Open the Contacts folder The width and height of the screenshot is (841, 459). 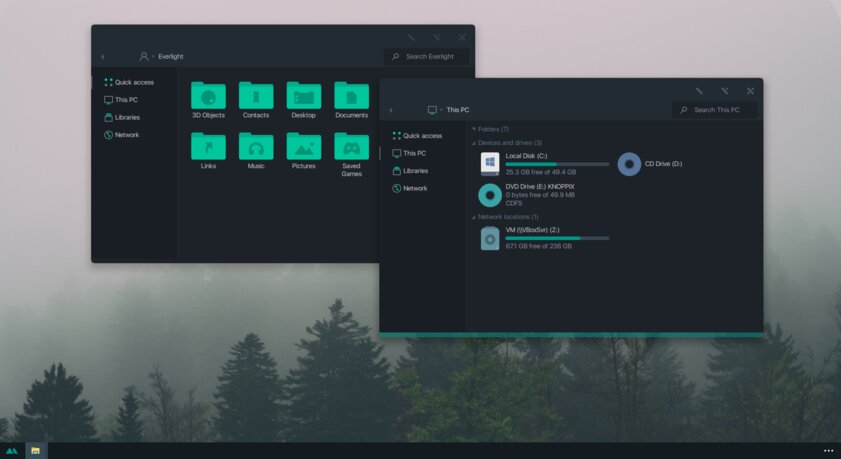click(x=256, y=97)
